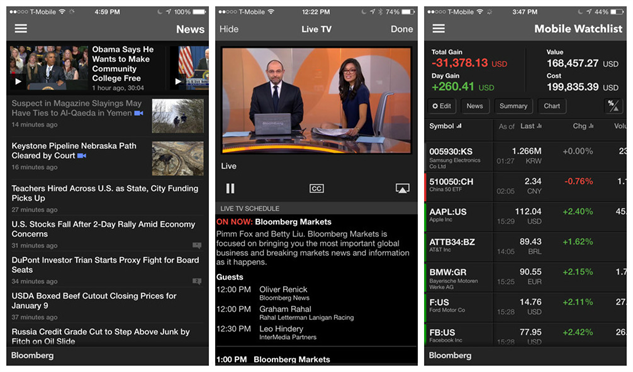Sort watchlist by Chg column

click(x=583, y=126)
